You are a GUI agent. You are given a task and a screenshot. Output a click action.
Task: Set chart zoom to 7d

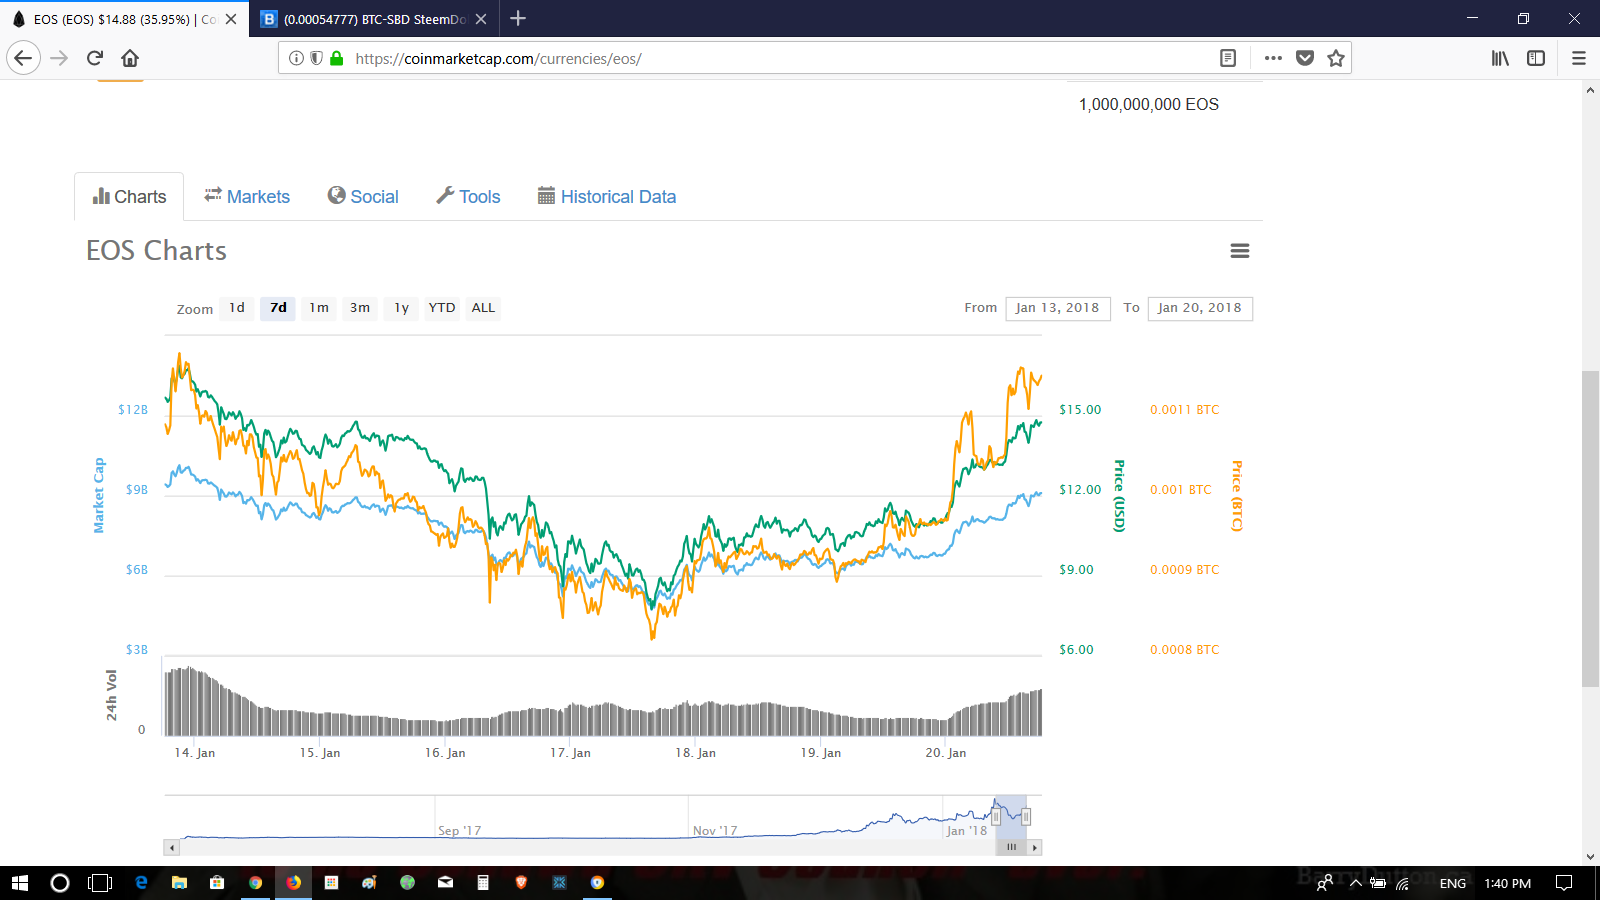(x=278, y=308)
